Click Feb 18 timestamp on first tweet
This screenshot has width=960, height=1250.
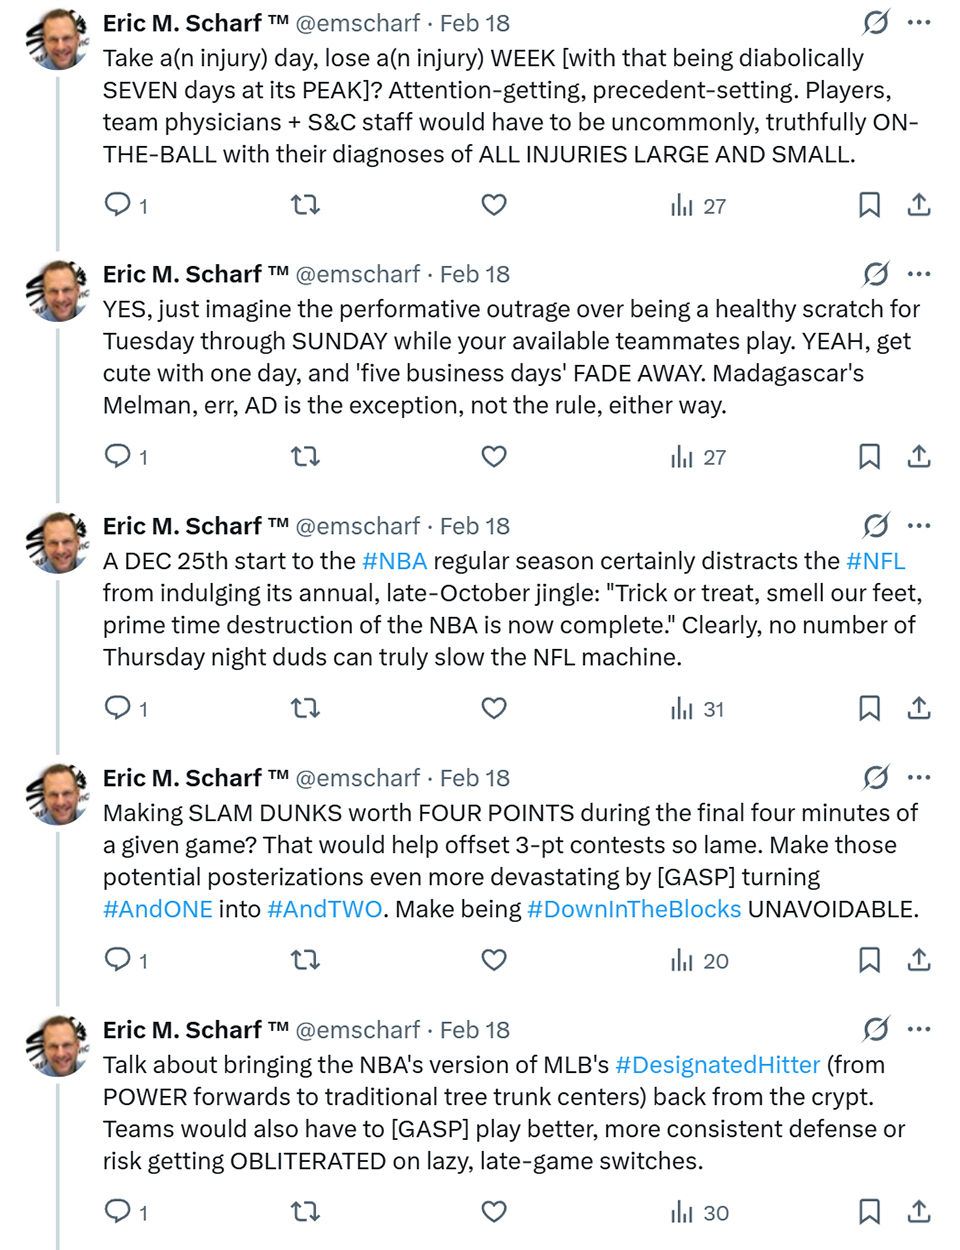point(475,23)
